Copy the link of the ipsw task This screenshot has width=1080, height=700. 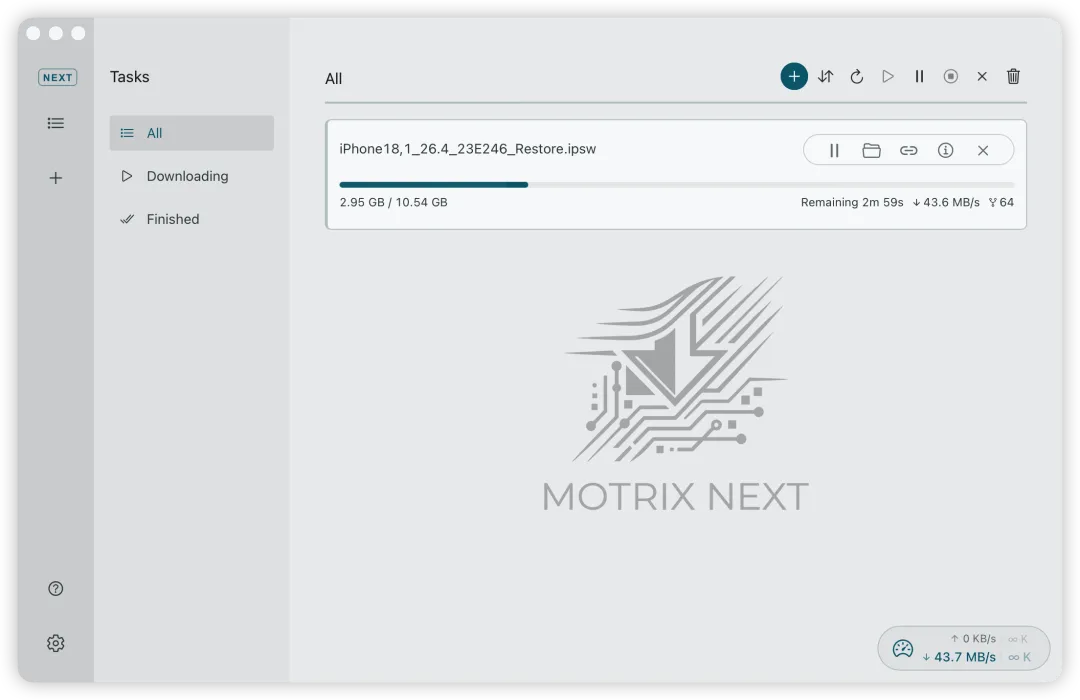coord(908,150)
